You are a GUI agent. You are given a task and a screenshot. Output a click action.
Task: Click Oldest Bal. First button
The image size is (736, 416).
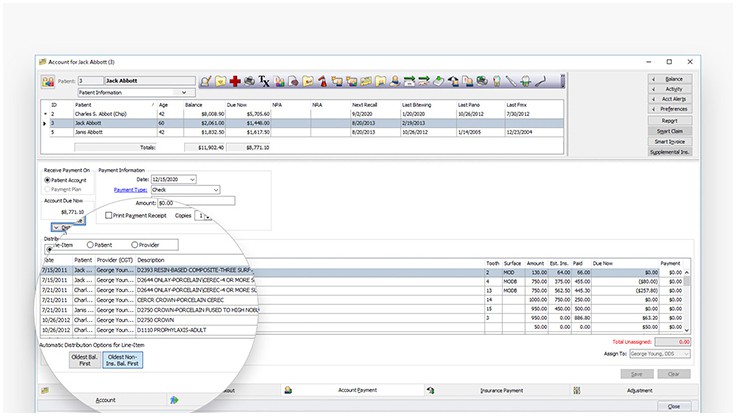coord(84,360)
